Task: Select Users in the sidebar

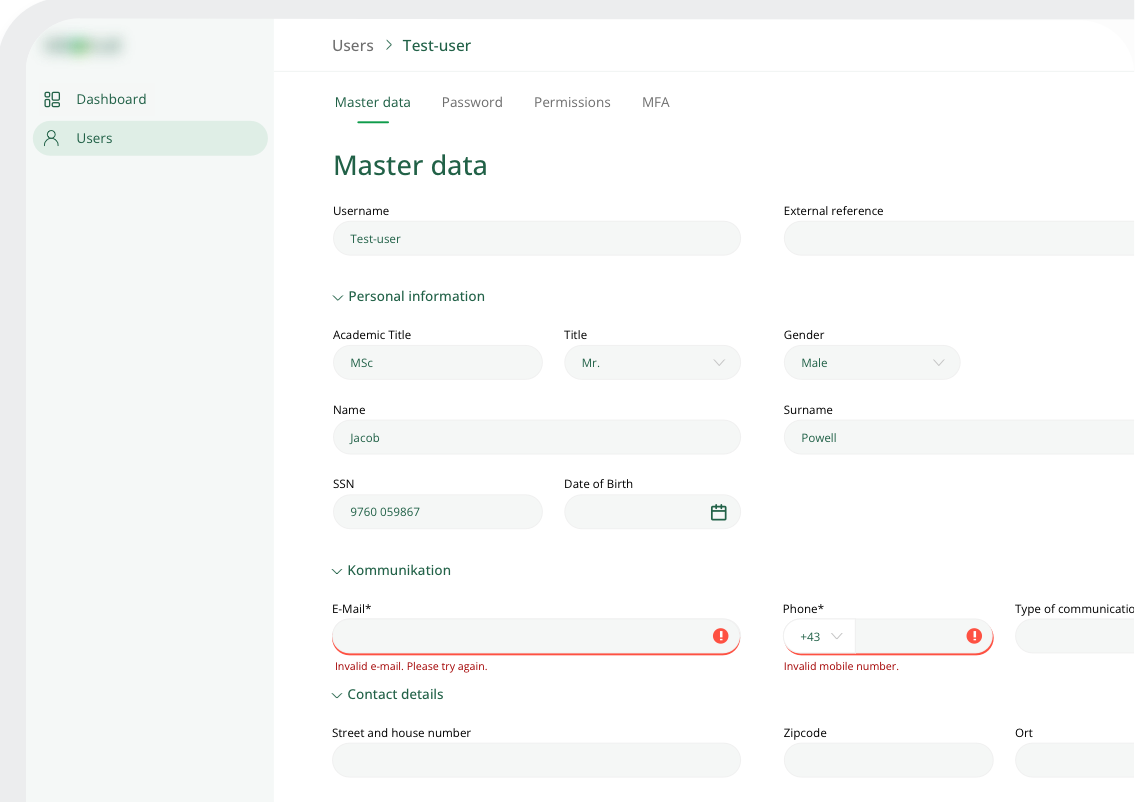Action: coord(150,138)
